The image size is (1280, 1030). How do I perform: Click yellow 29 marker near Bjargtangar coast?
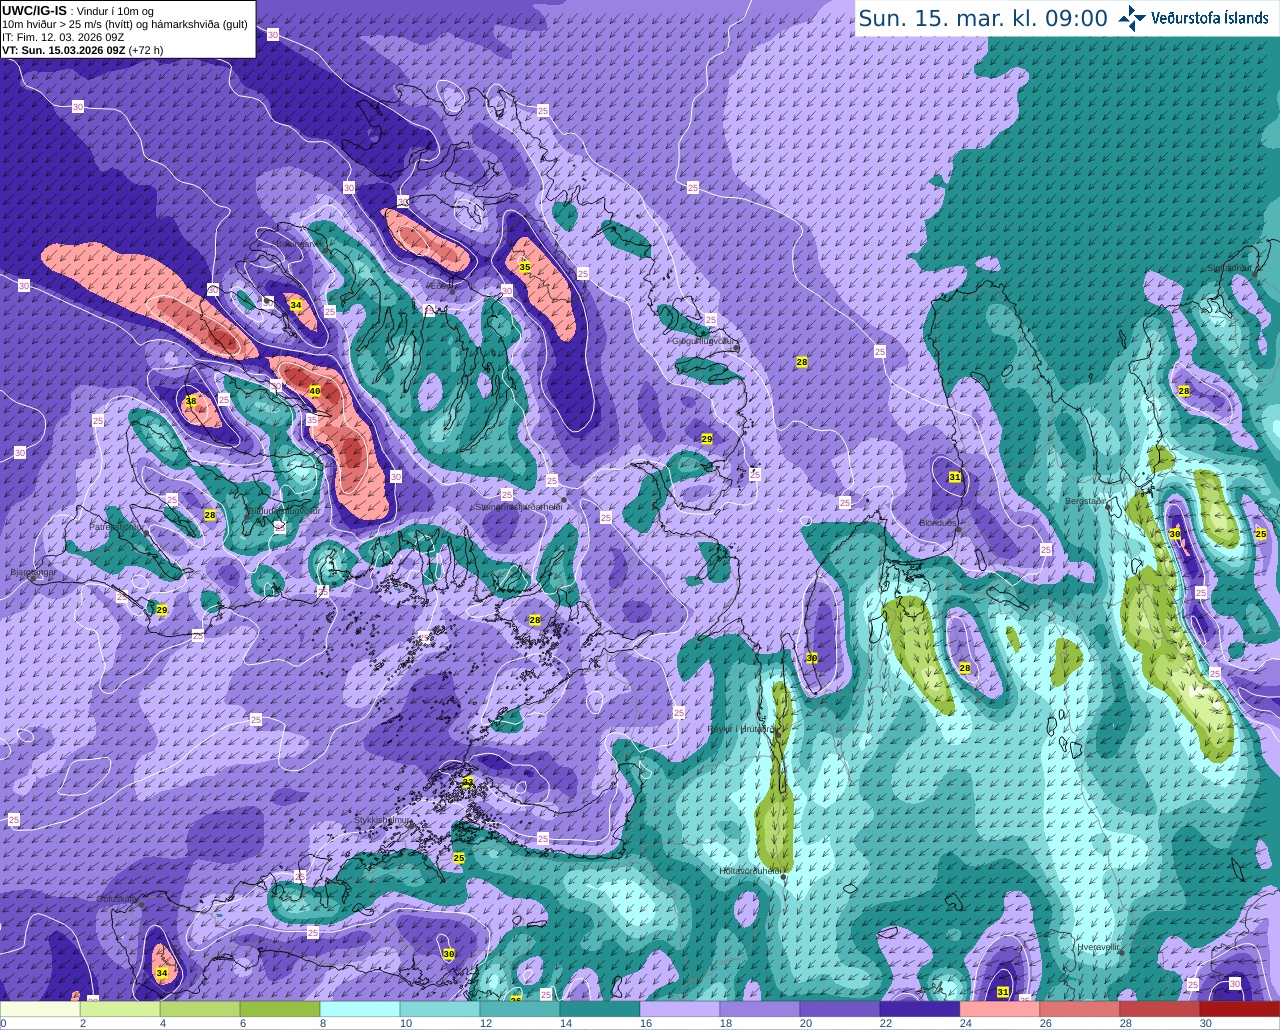(162, 610)
